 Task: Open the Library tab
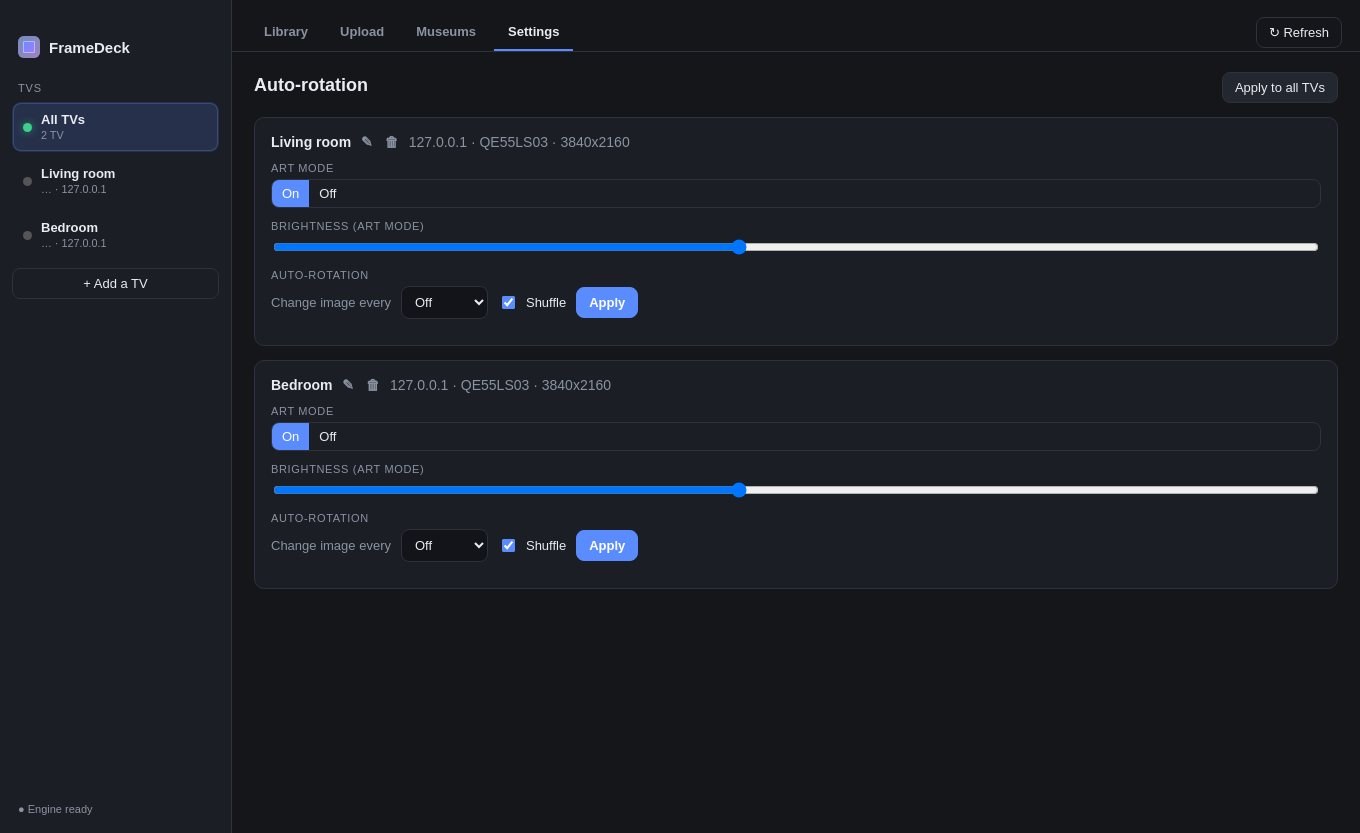pyautogui.click(x=286, y=31)
